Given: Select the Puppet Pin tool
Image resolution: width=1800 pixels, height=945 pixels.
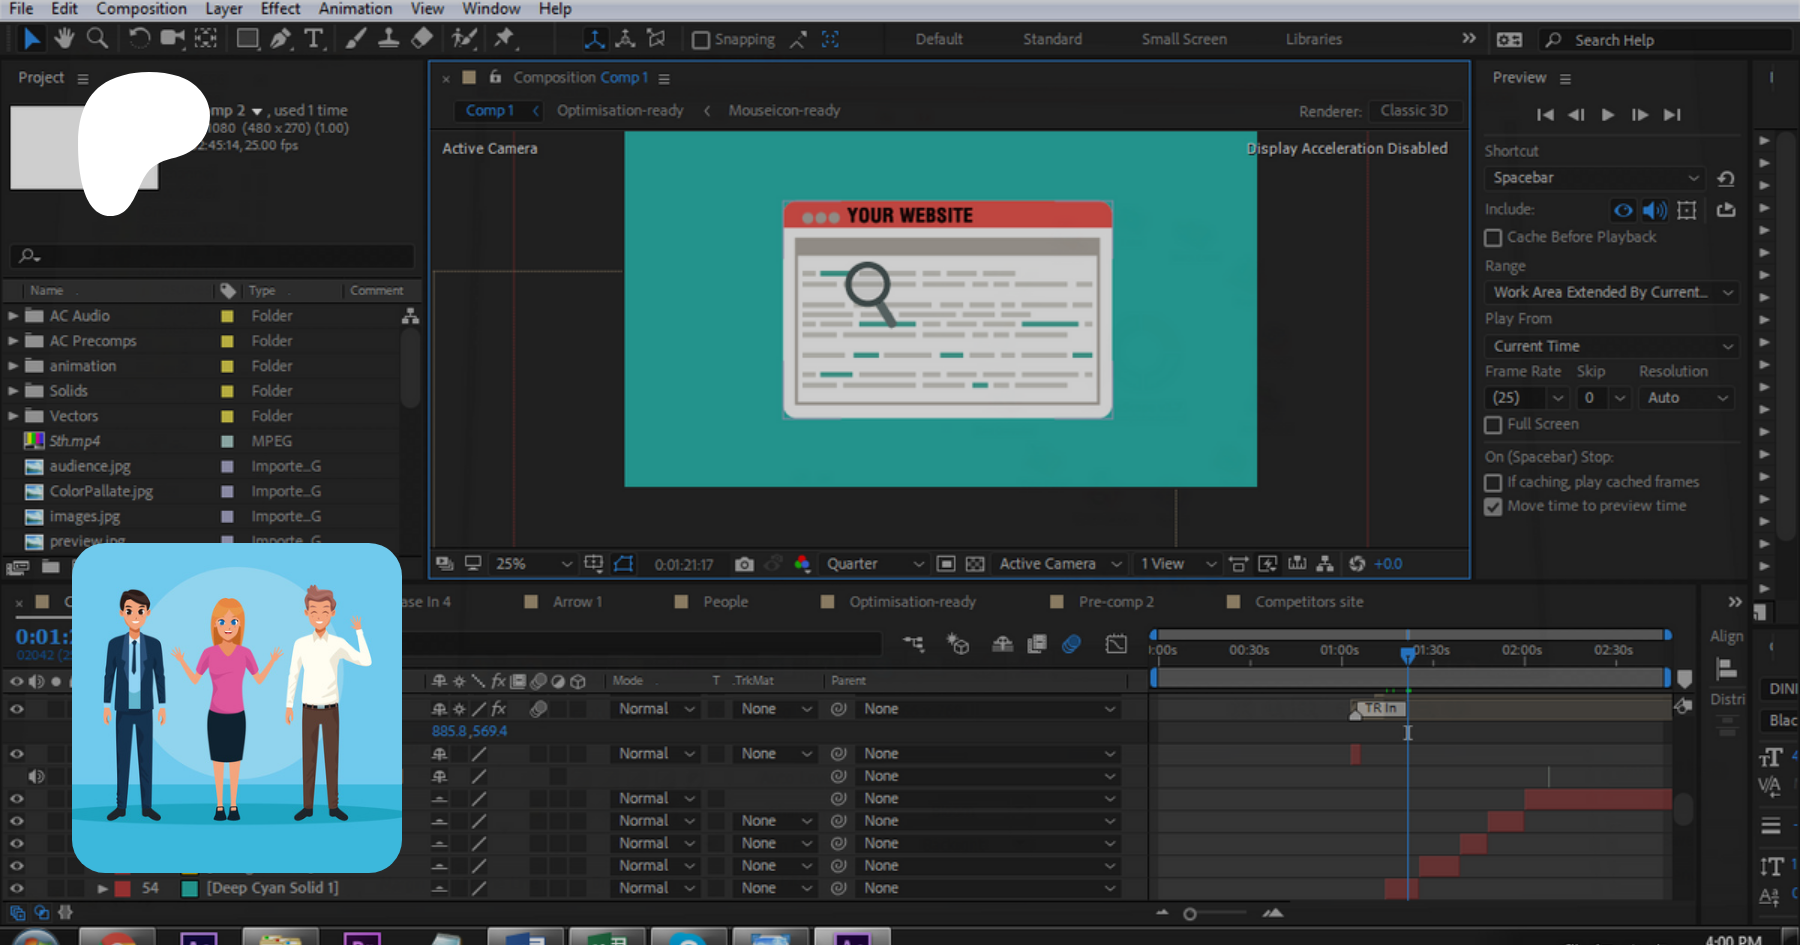Looking at the screenshot, I should (504, 38).
